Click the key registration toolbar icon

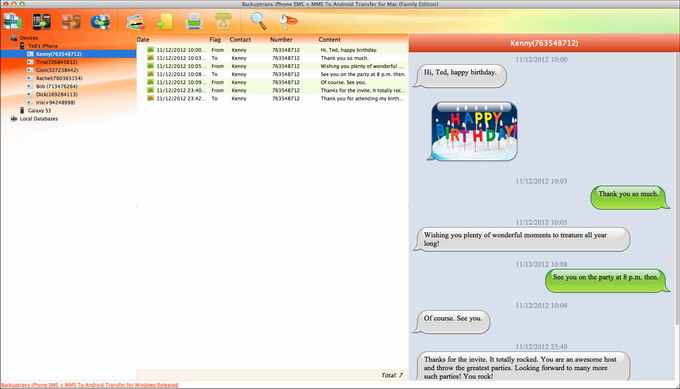[288, 21]
